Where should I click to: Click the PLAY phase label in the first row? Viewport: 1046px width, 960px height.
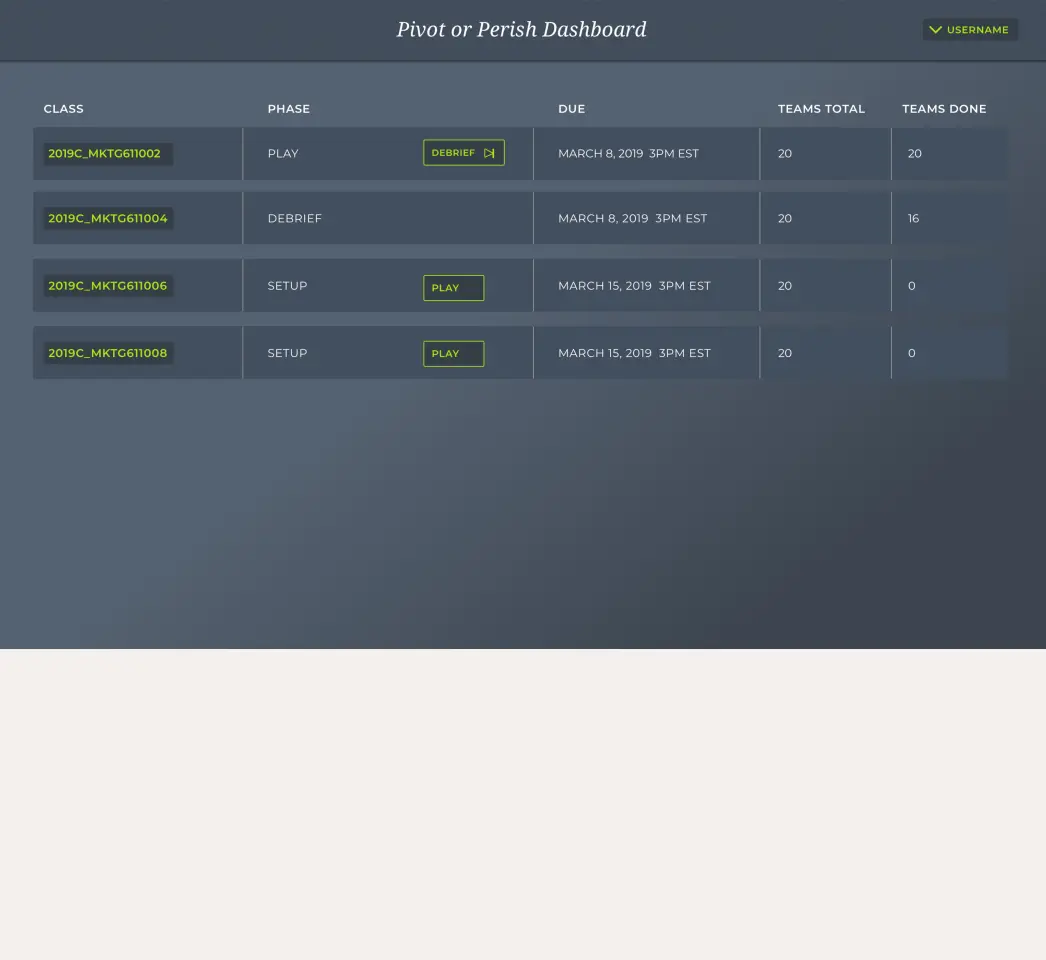click(283, 154)
